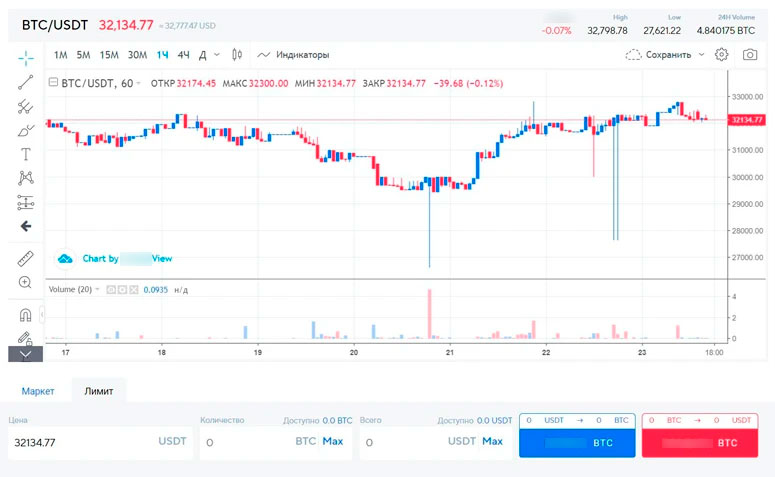Open chart settings gear icon

[x=722, y=55]
